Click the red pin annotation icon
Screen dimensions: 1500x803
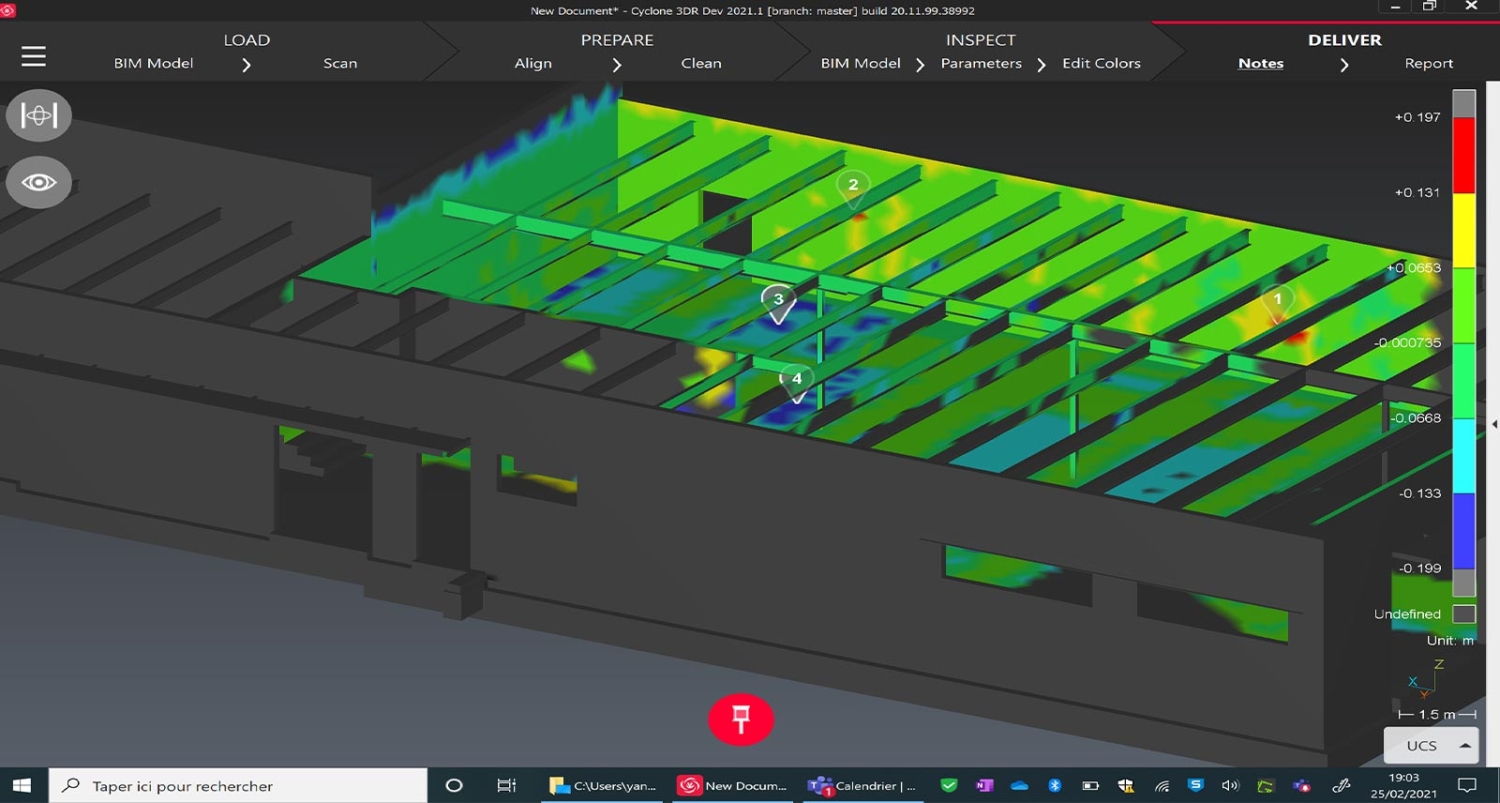741,718
